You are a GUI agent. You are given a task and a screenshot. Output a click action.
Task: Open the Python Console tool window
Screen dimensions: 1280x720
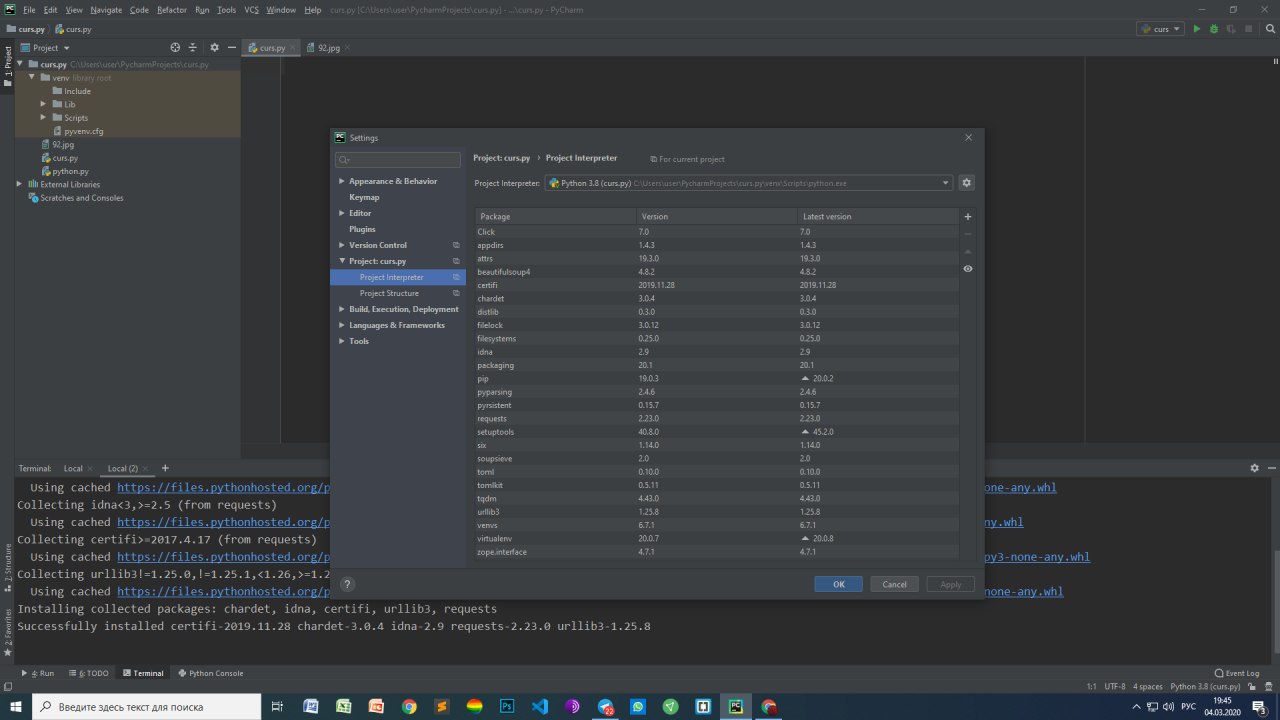(210, 673)
